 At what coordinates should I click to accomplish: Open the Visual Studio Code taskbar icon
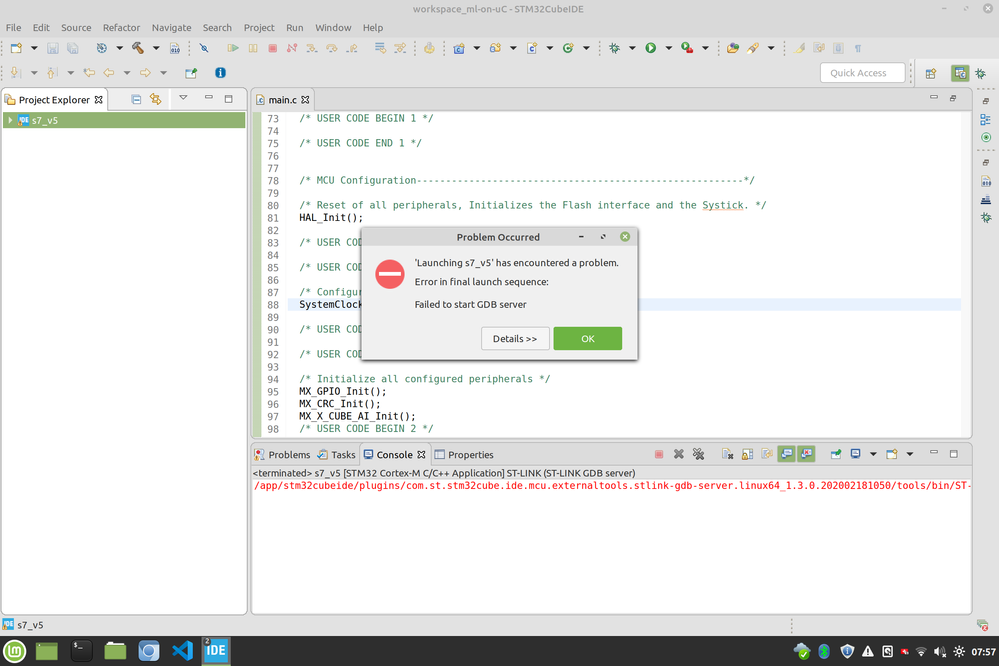(182, 651)
